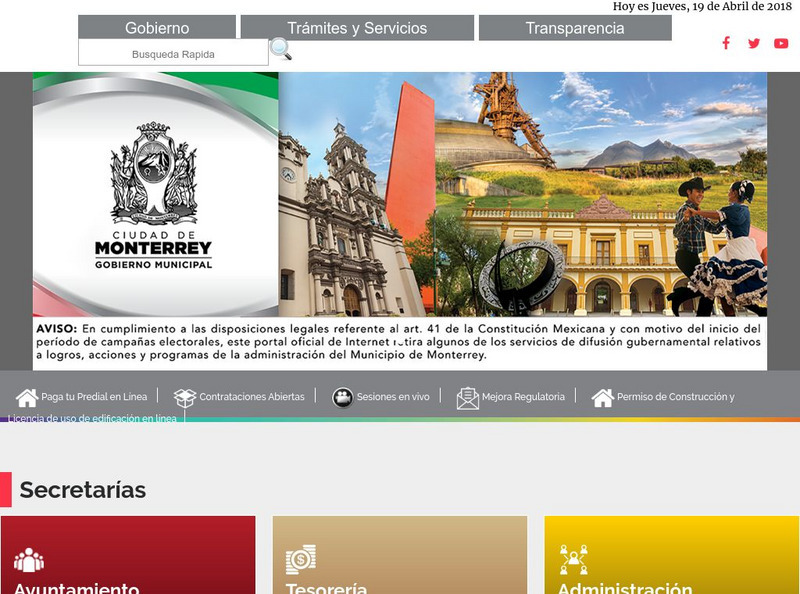Viewport: 800px width, 594px height.
Task: Select the Ayuntamiento people icon
Action: tap(31, 556)
